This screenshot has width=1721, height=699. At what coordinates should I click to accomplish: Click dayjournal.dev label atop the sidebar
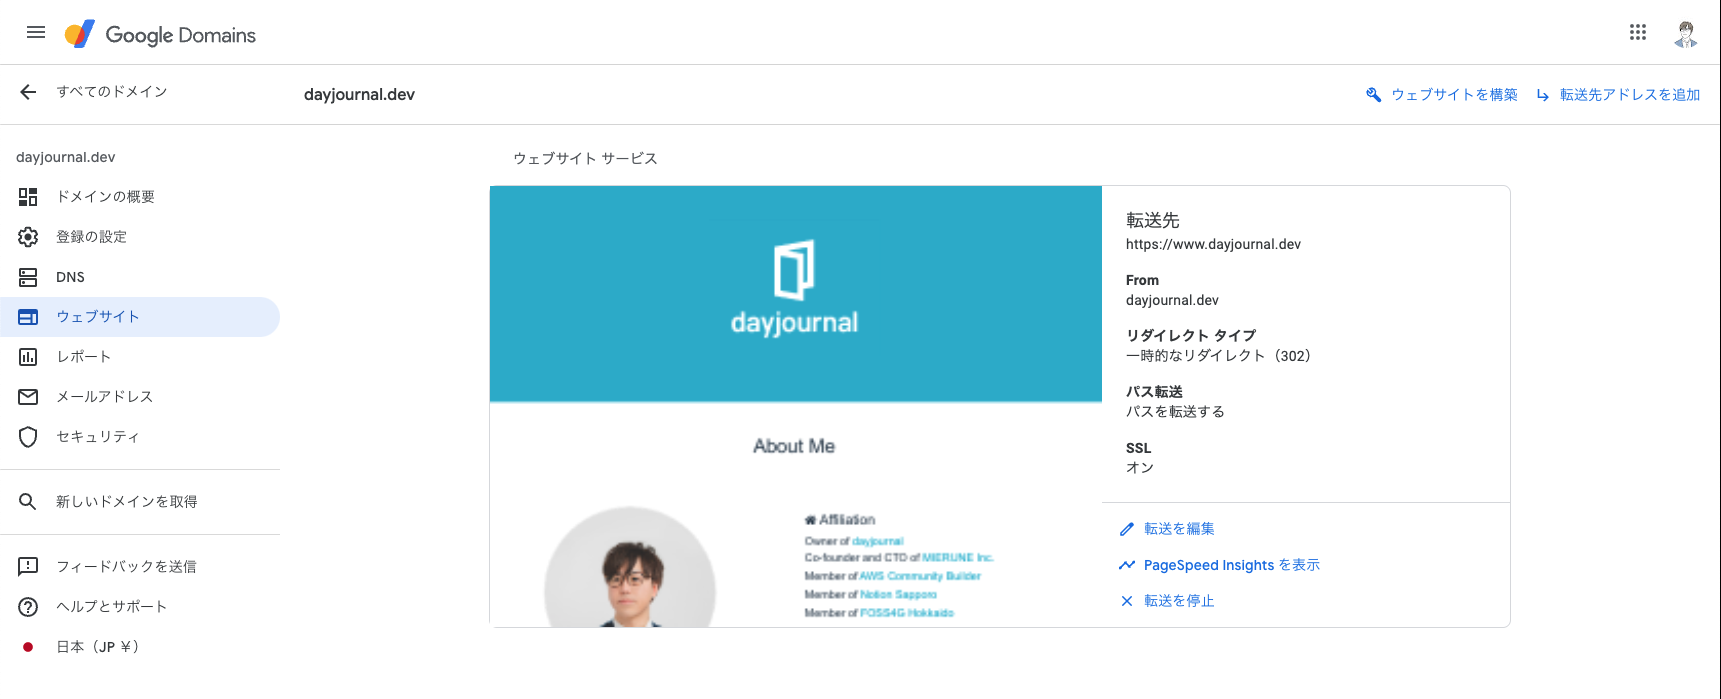pyautogui.click(x=66, y=157)
